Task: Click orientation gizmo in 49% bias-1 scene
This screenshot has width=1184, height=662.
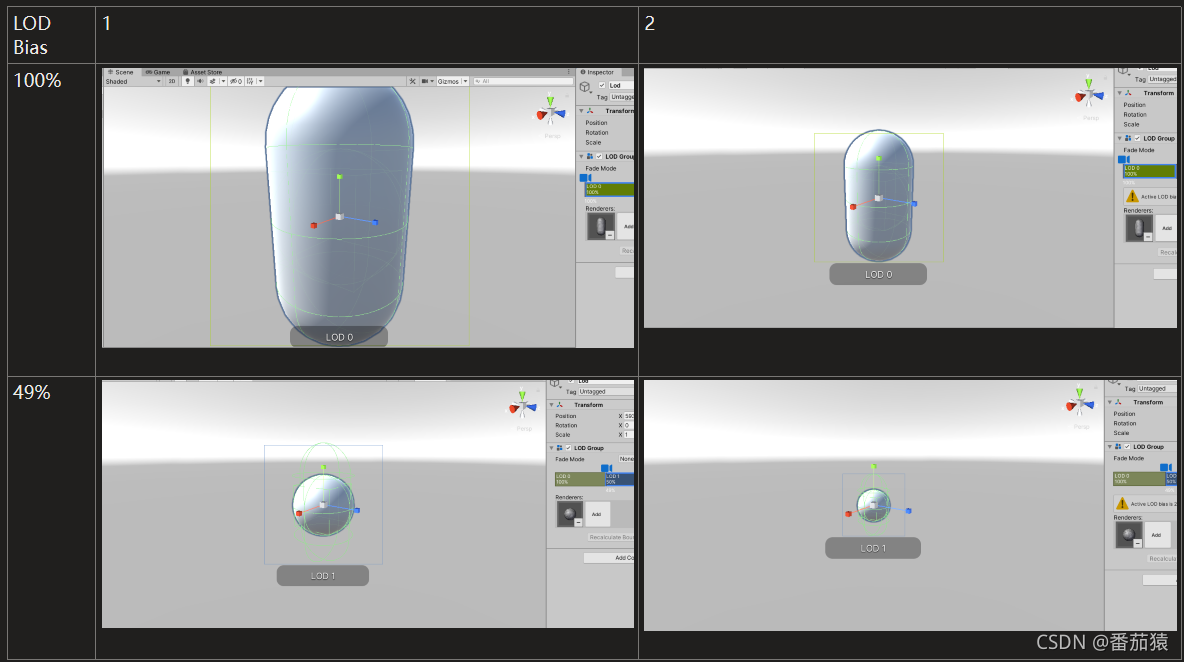Action: (523, 405)
